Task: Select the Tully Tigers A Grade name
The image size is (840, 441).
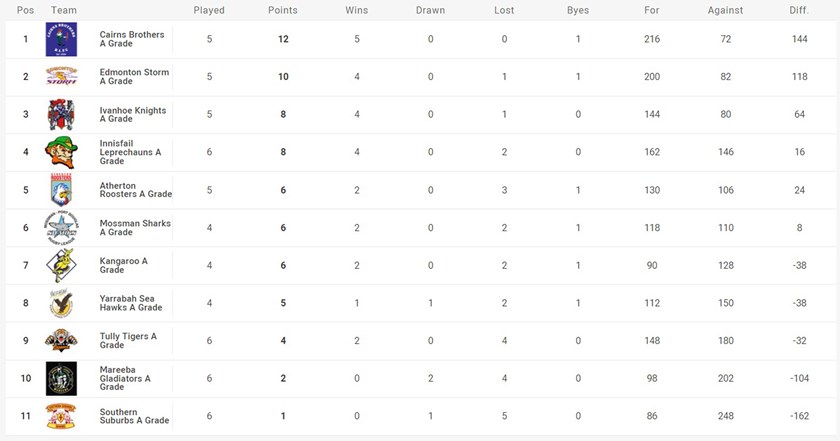Action: click(x=128, y=341)
